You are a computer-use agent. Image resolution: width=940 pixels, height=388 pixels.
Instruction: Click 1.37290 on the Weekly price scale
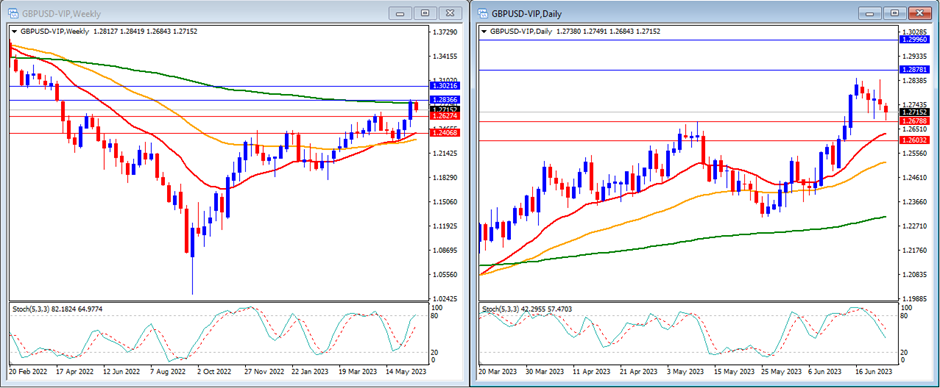(445, 31)
